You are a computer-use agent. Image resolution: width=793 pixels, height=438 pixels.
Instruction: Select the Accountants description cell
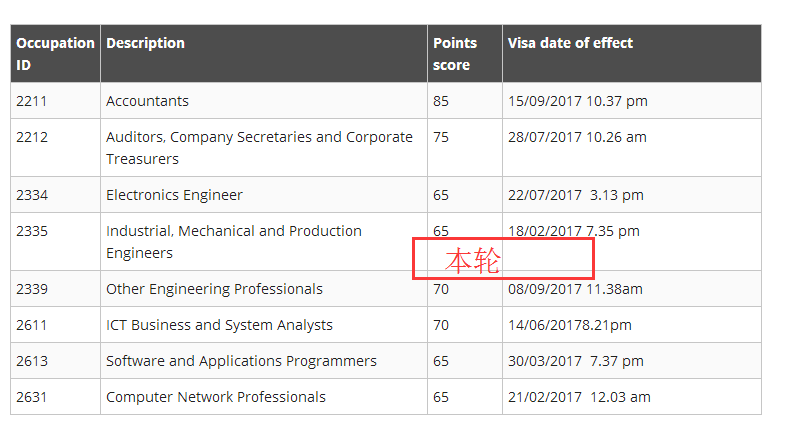pos(148,101)
